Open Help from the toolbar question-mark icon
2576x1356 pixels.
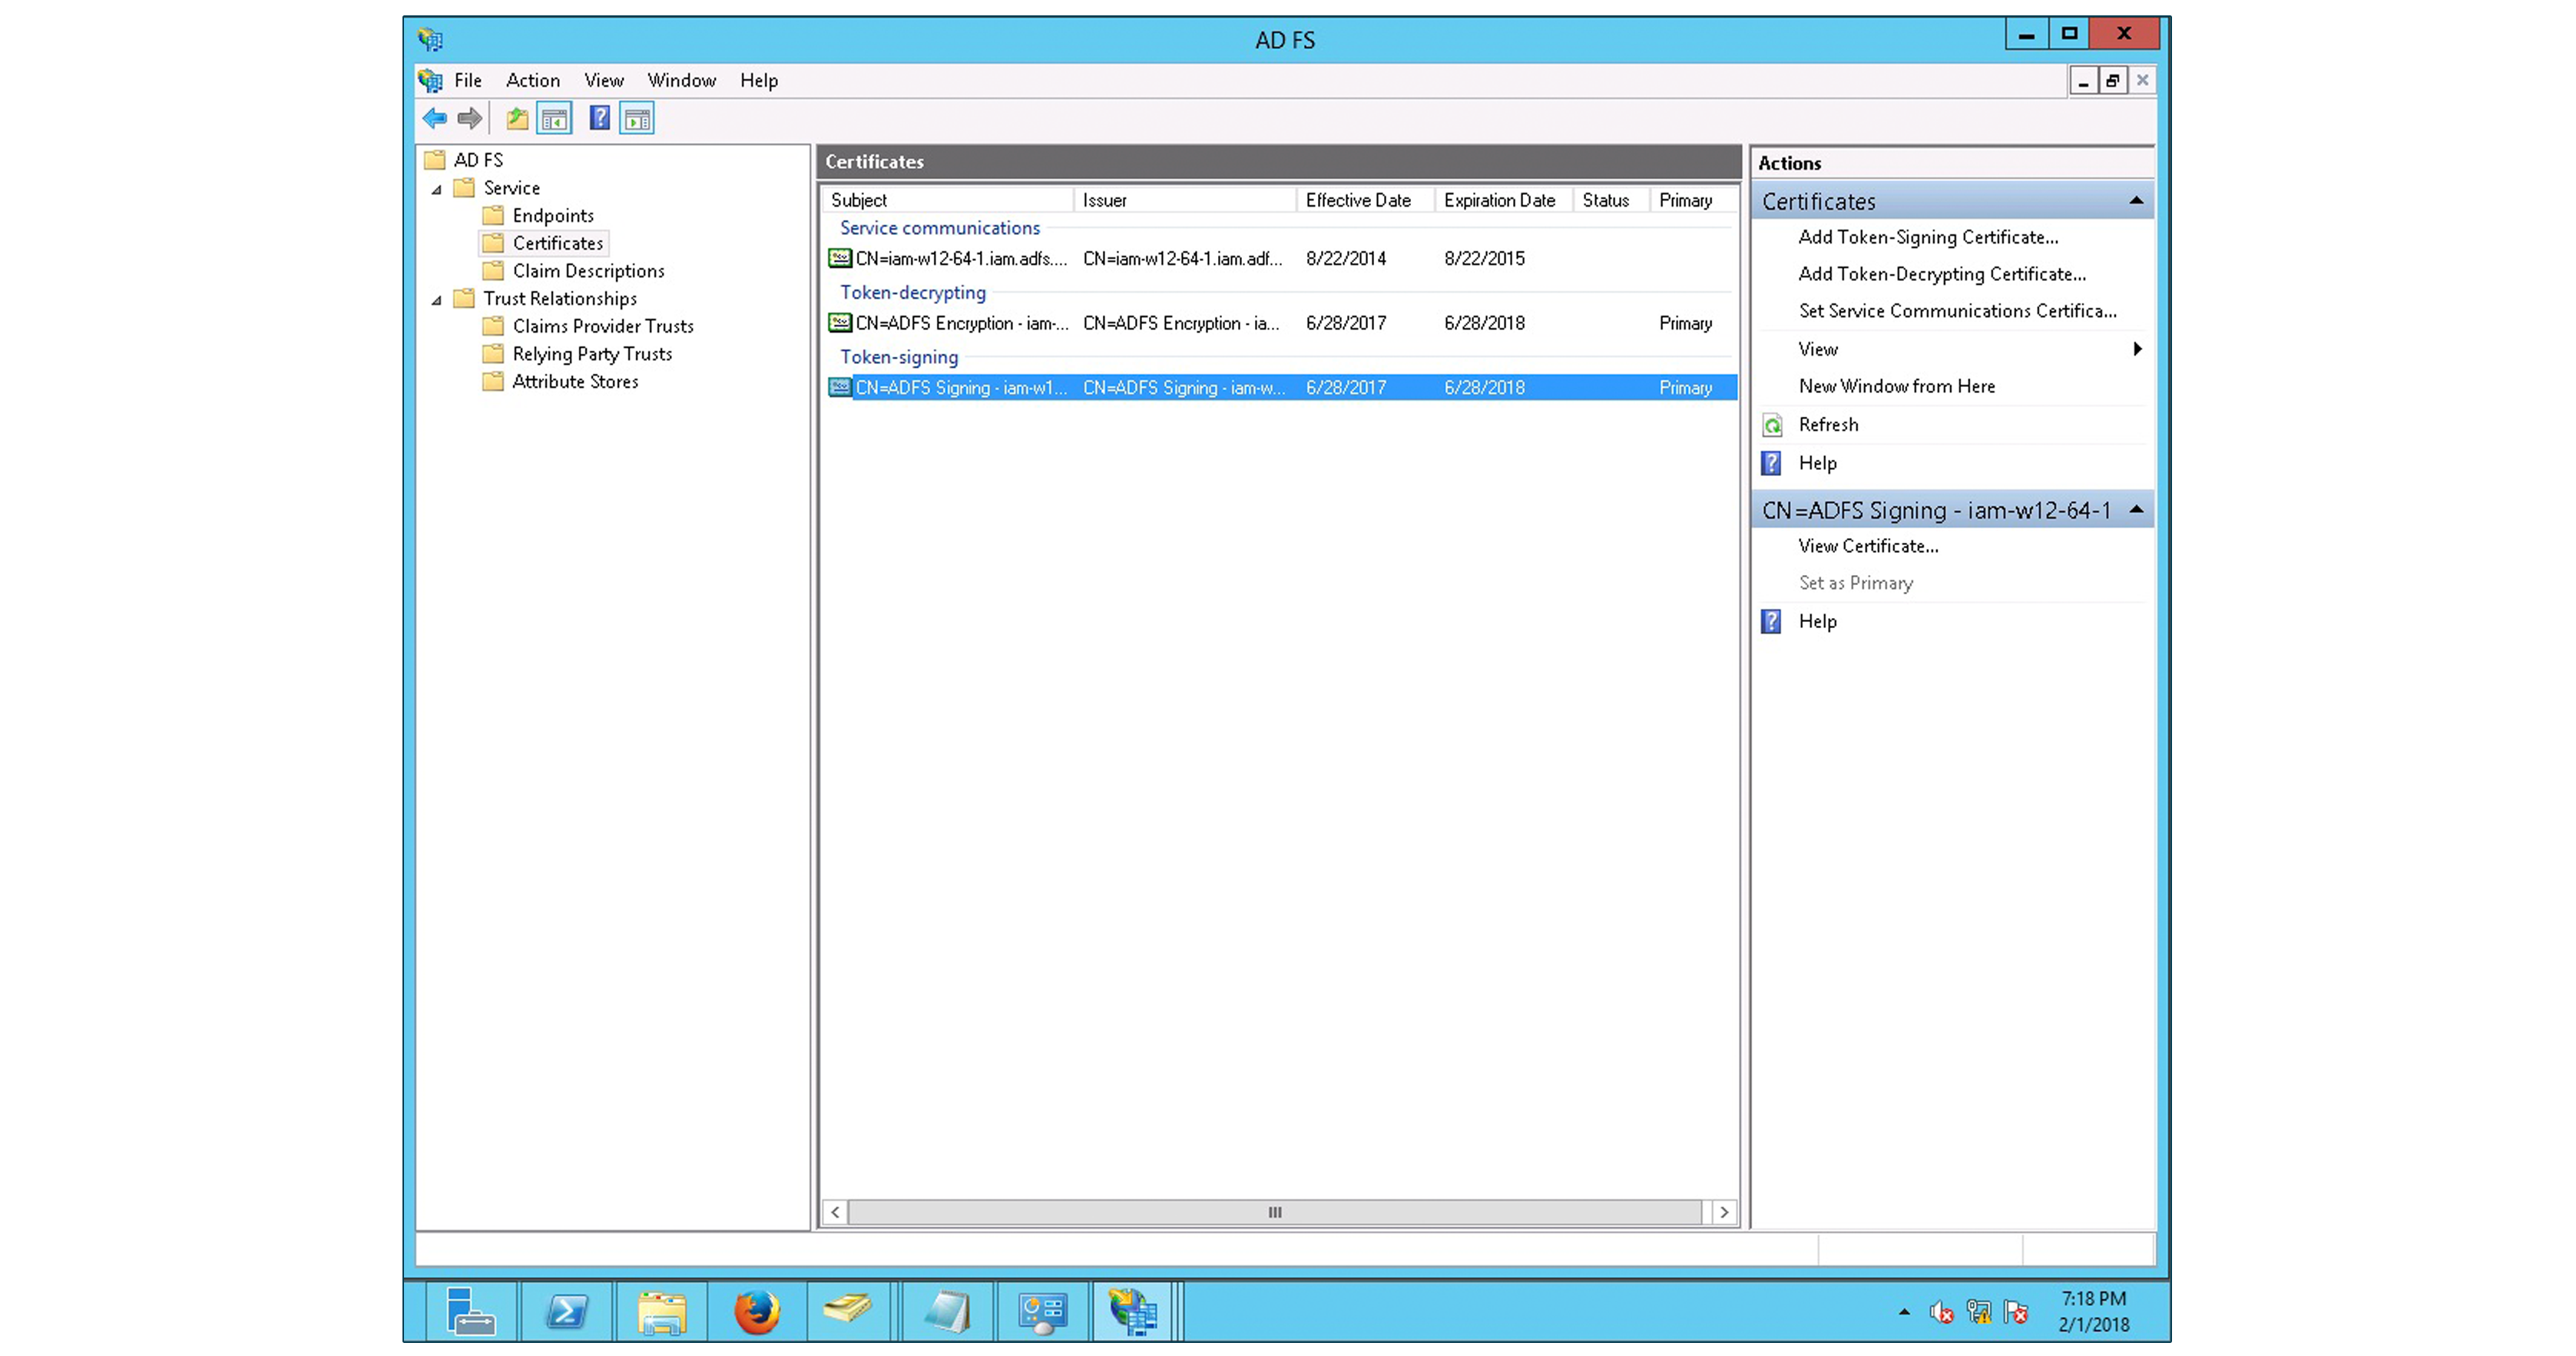pyautogui.click(x=599, y=119)
